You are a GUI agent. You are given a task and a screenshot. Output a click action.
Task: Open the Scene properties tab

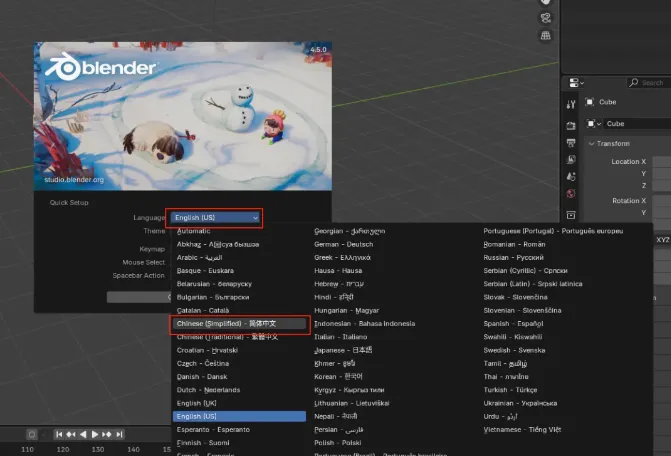point(571,176)
